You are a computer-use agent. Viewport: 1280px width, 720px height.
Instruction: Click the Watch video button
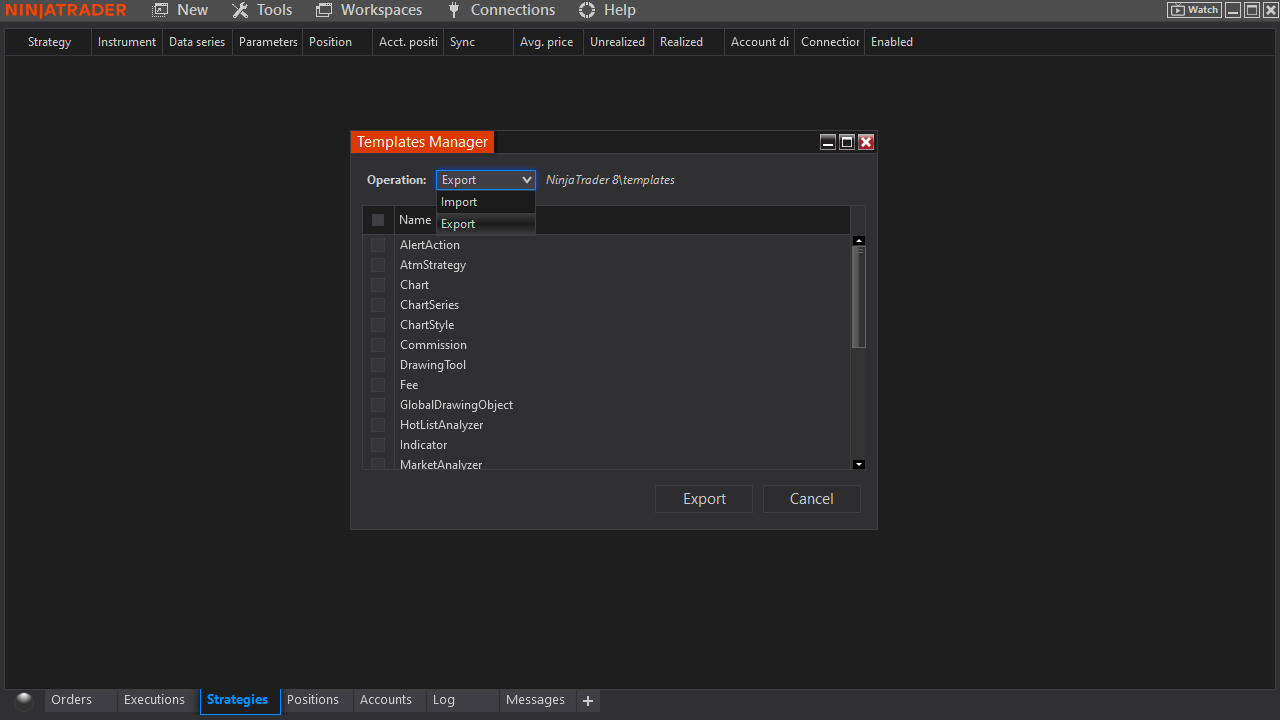point(1194,10)
